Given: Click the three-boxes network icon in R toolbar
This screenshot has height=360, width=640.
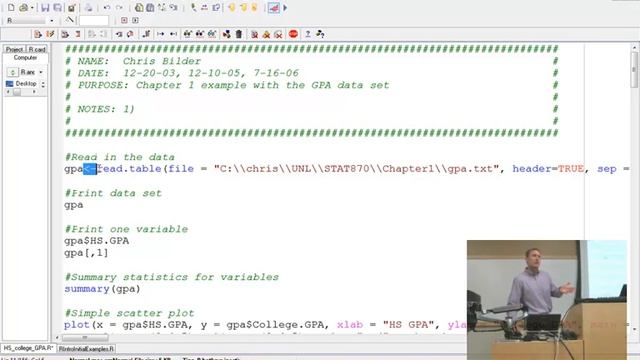Looking at the screenshot, I should (226, 34).
